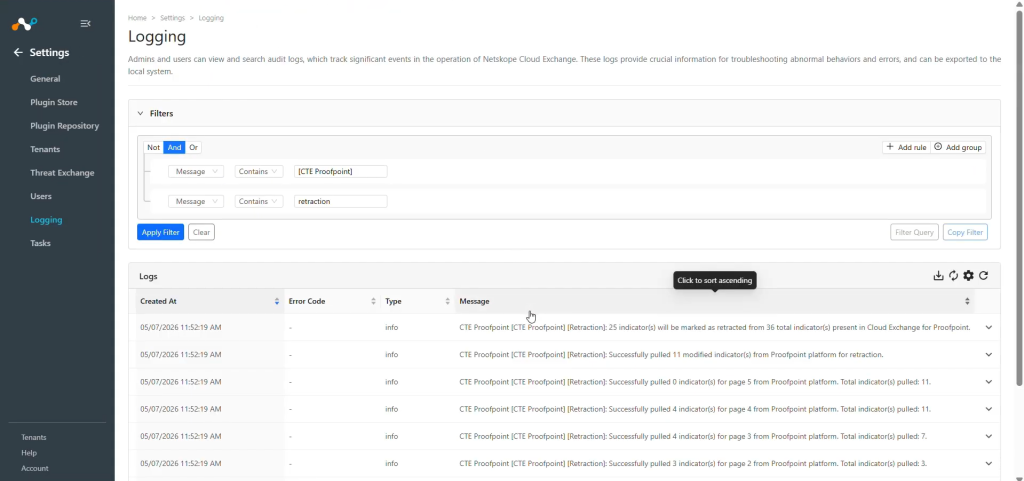Select the Or condition toggle

tap(194, 147)
